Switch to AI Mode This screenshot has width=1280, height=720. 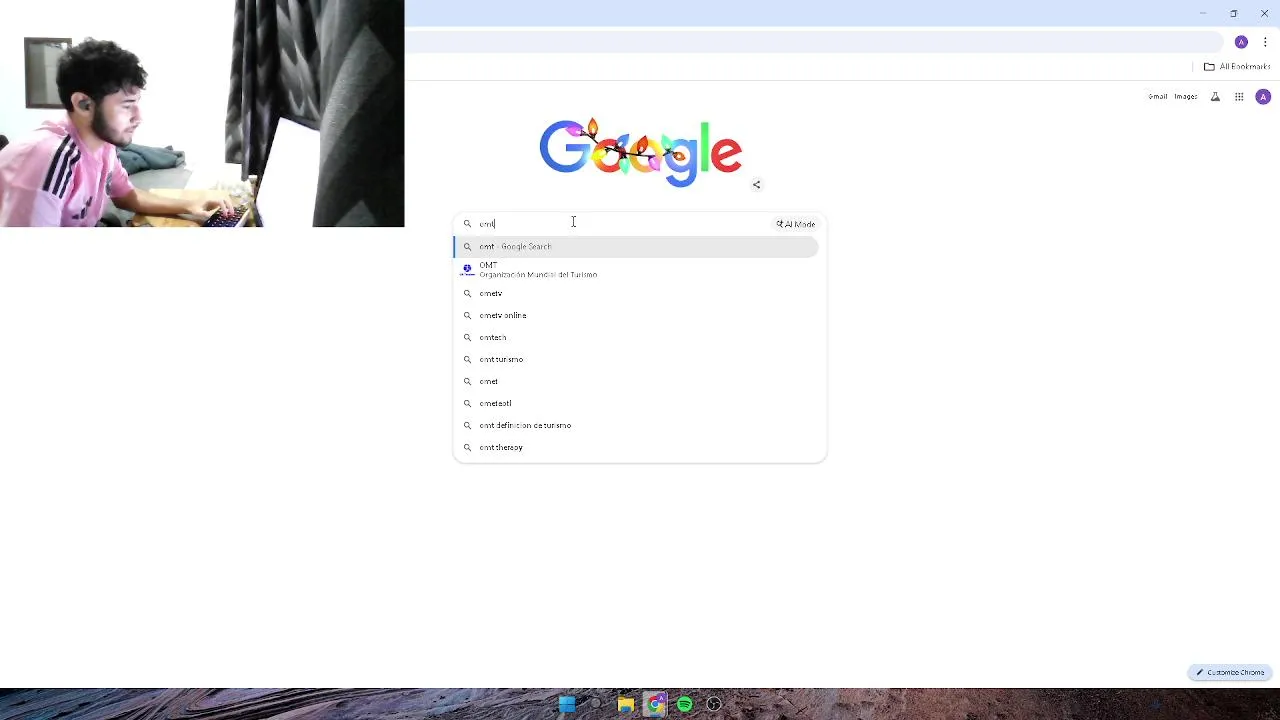coord(796,224)
